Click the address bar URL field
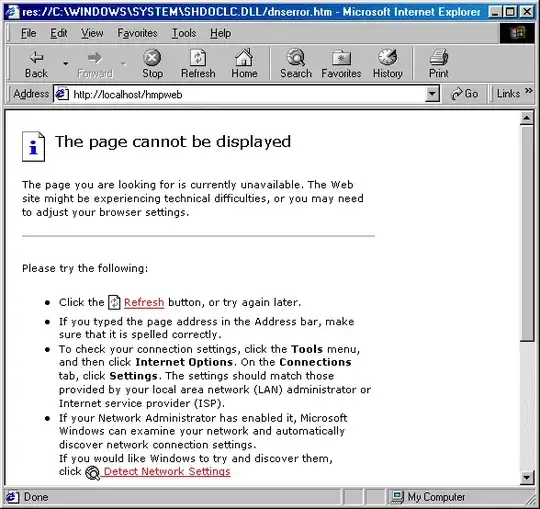Viewport: 540px width, 509px height. pyautogui.click(x=247, y=94)
